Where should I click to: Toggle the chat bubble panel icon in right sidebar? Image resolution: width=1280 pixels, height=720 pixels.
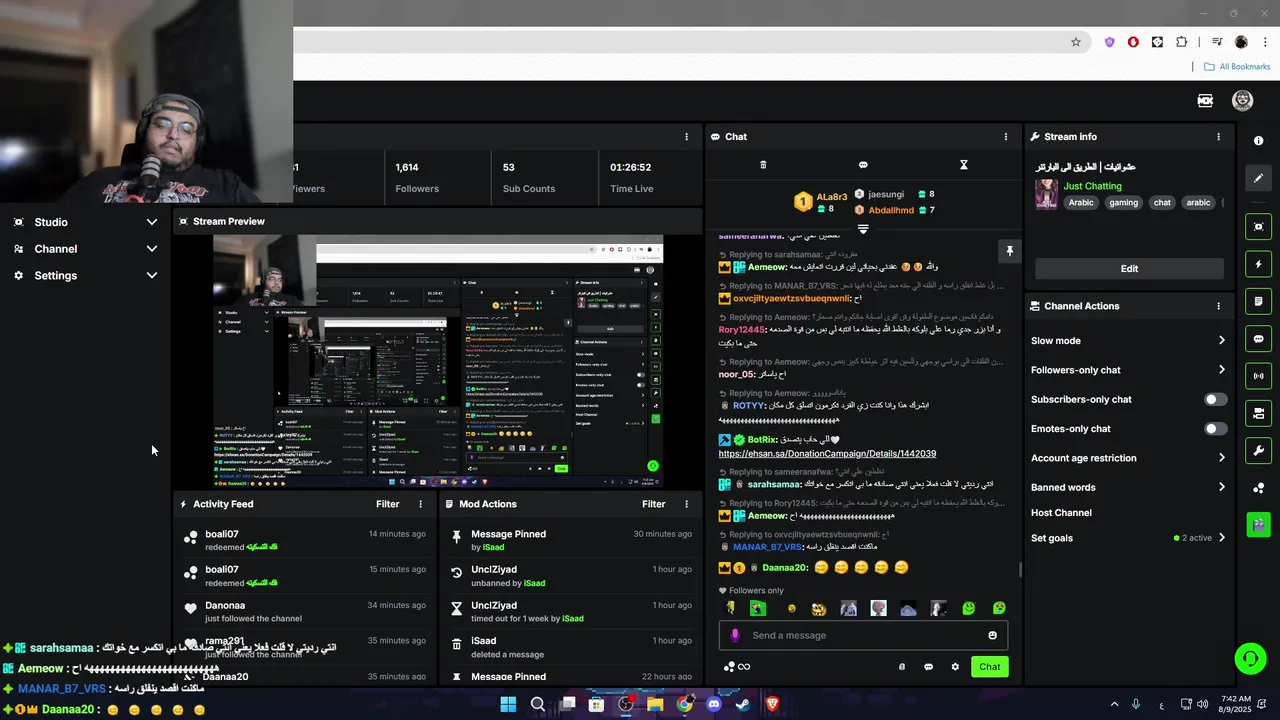[1259, 339]
